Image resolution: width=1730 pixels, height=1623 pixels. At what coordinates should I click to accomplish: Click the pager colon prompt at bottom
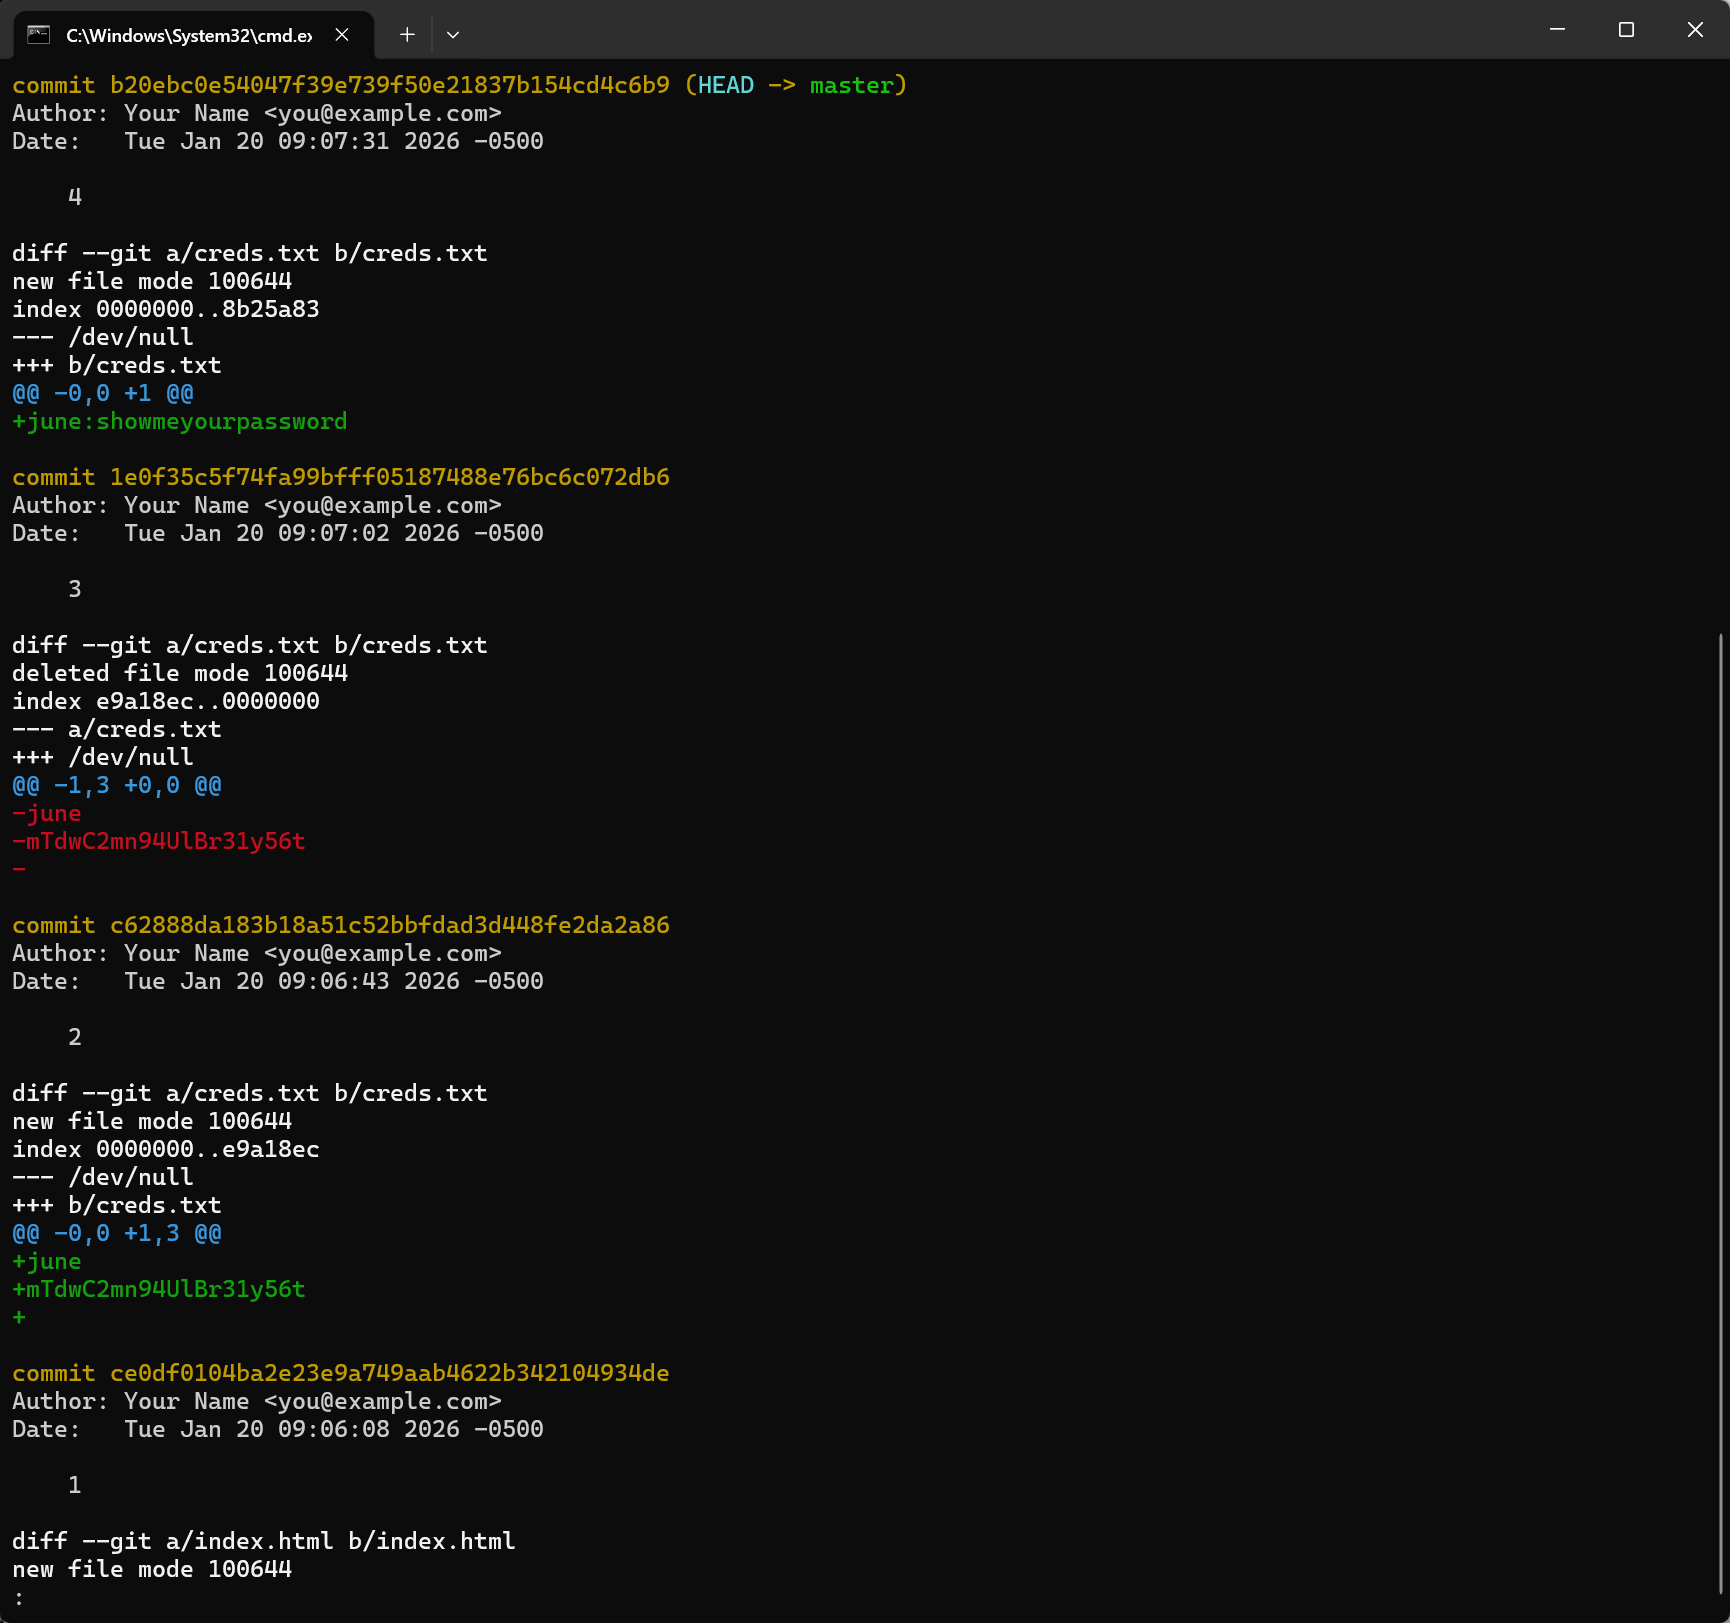(x=19, y=1598)
